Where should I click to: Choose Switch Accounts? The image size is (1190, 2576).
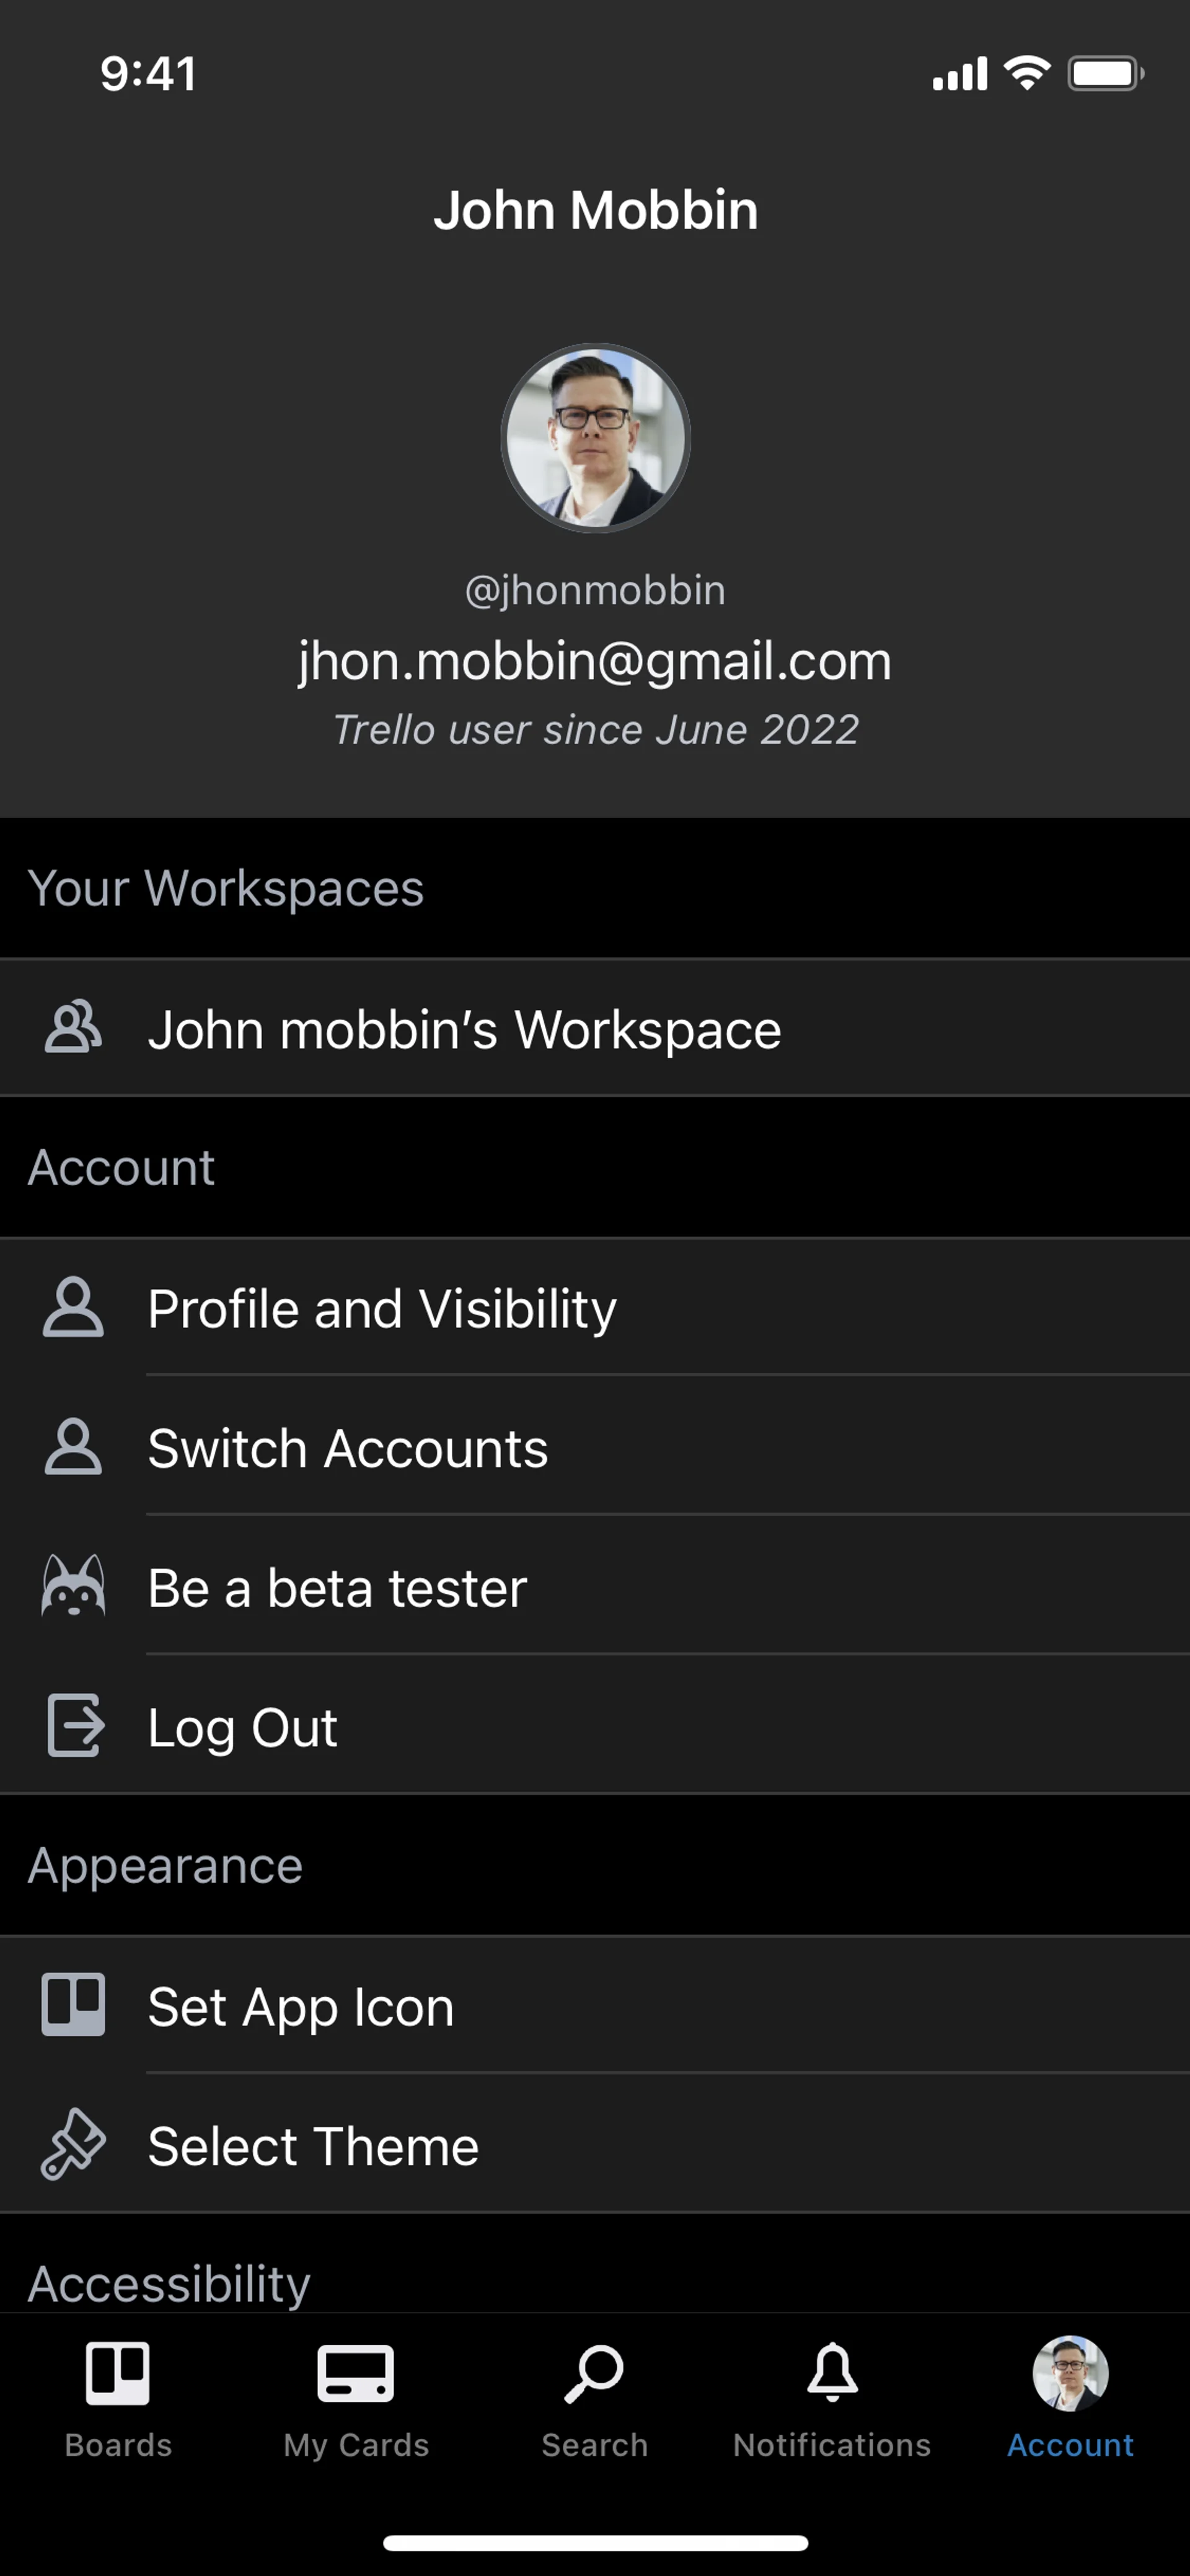(348, 1449)
